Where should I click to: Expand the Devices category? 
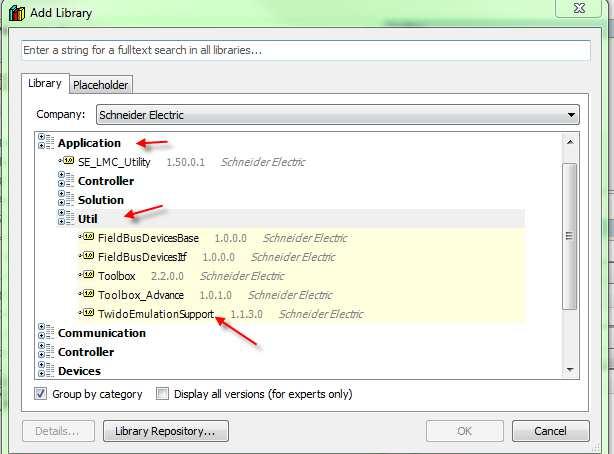(46, 369)
